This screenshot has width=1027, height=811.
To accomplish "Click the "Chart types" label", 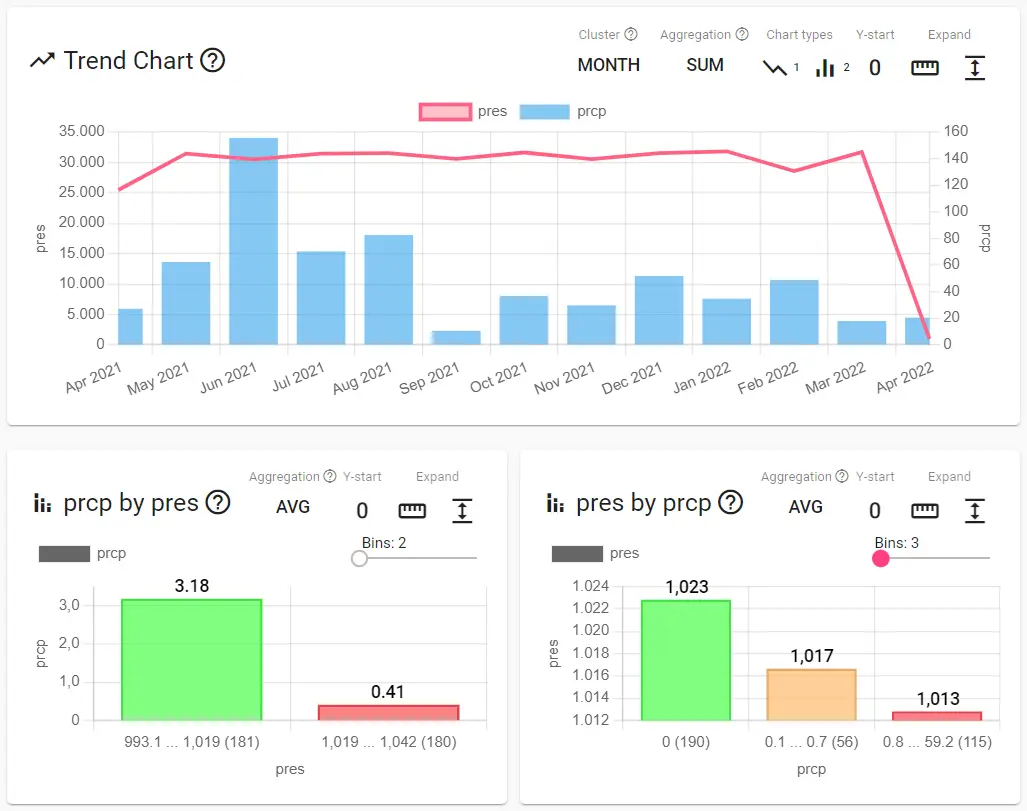I will pos(799,35).
